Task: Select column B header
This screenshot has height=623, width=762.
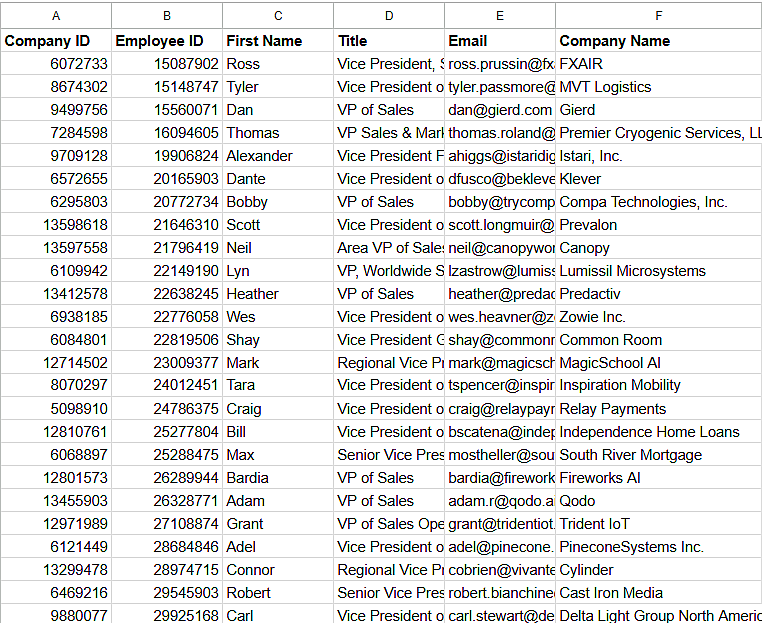Action: tap(166, 15)
